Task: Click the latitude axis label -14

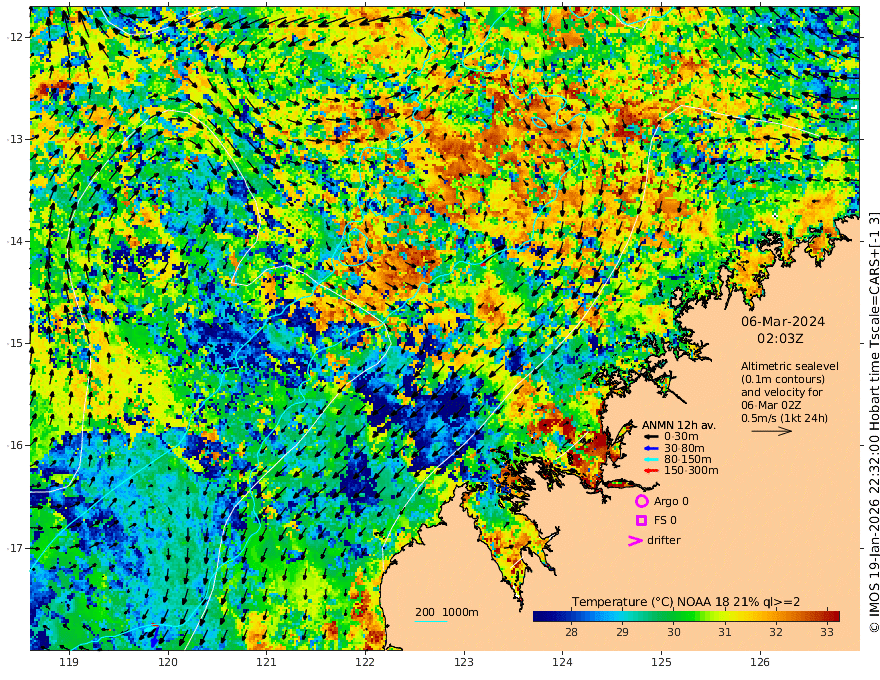Action: 15,241
